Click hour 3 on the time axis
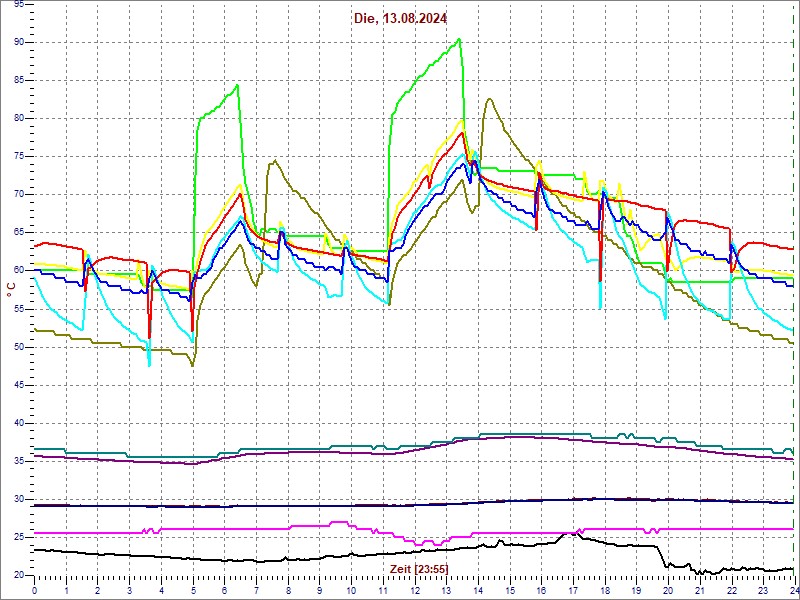800x600 pixels. 130,590
